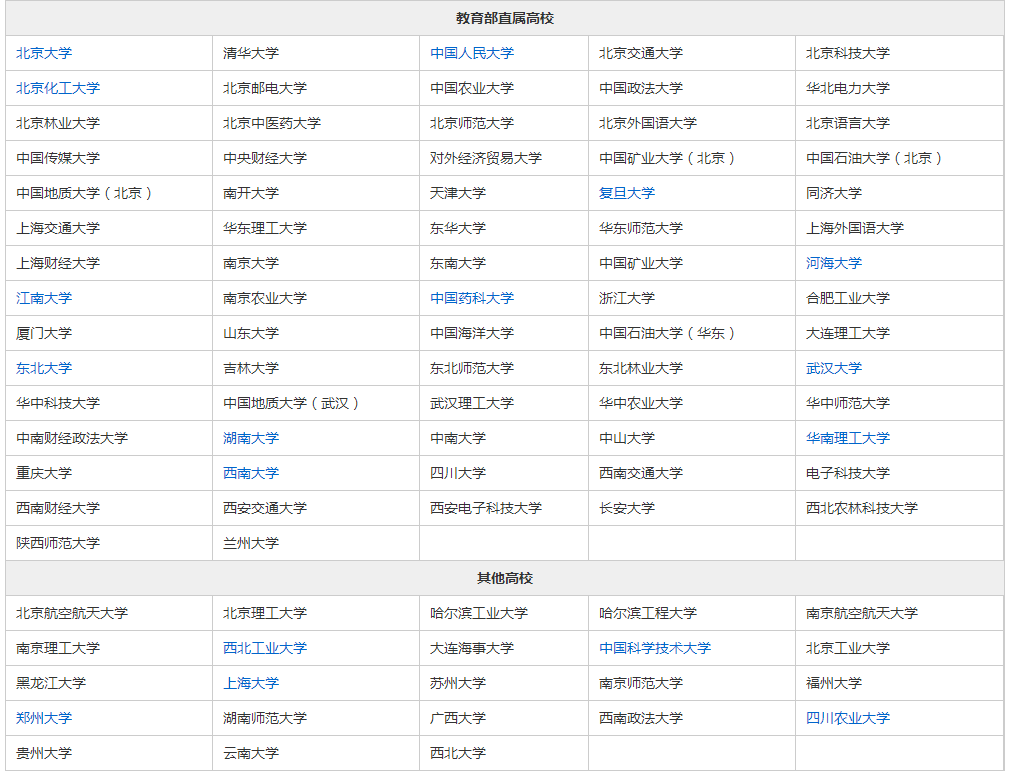Image resolution: width=1010 pixels, height=774 pixels.
Task: Select the 大连海事大学 cell
Action: pos(504,648)
